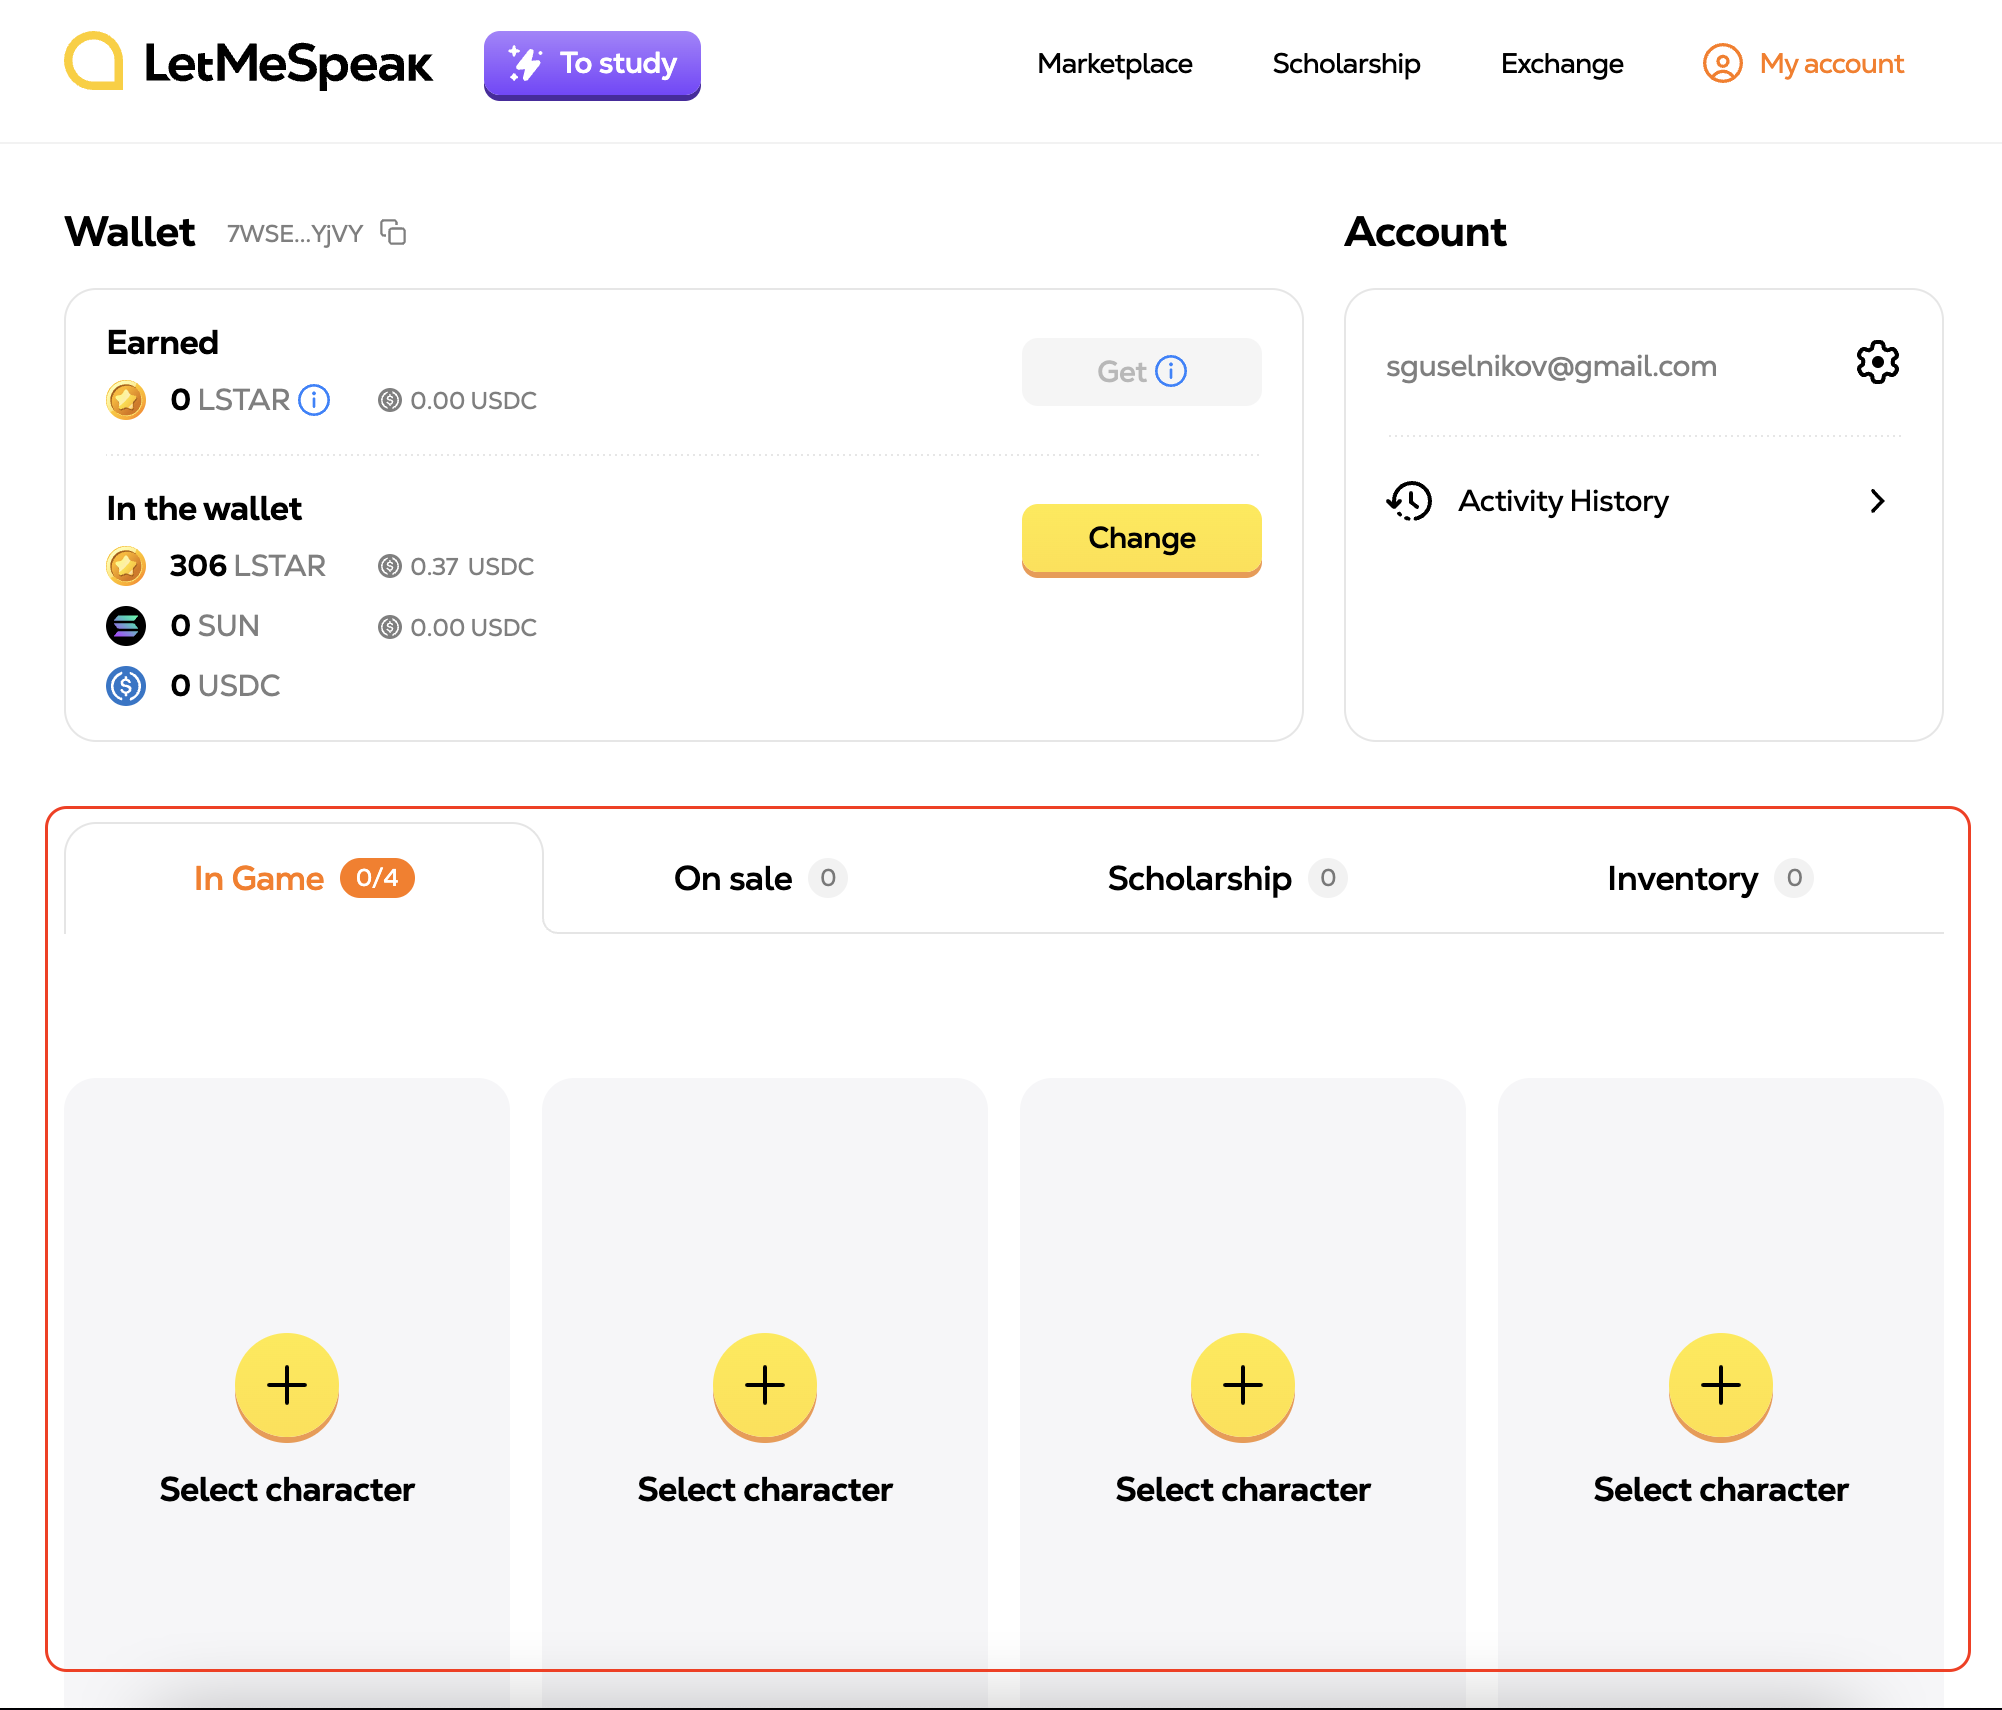Screen dimensions: 2002x1710
Task: Click the USDC coin icon in wallet
Action: tap(126, 686)
